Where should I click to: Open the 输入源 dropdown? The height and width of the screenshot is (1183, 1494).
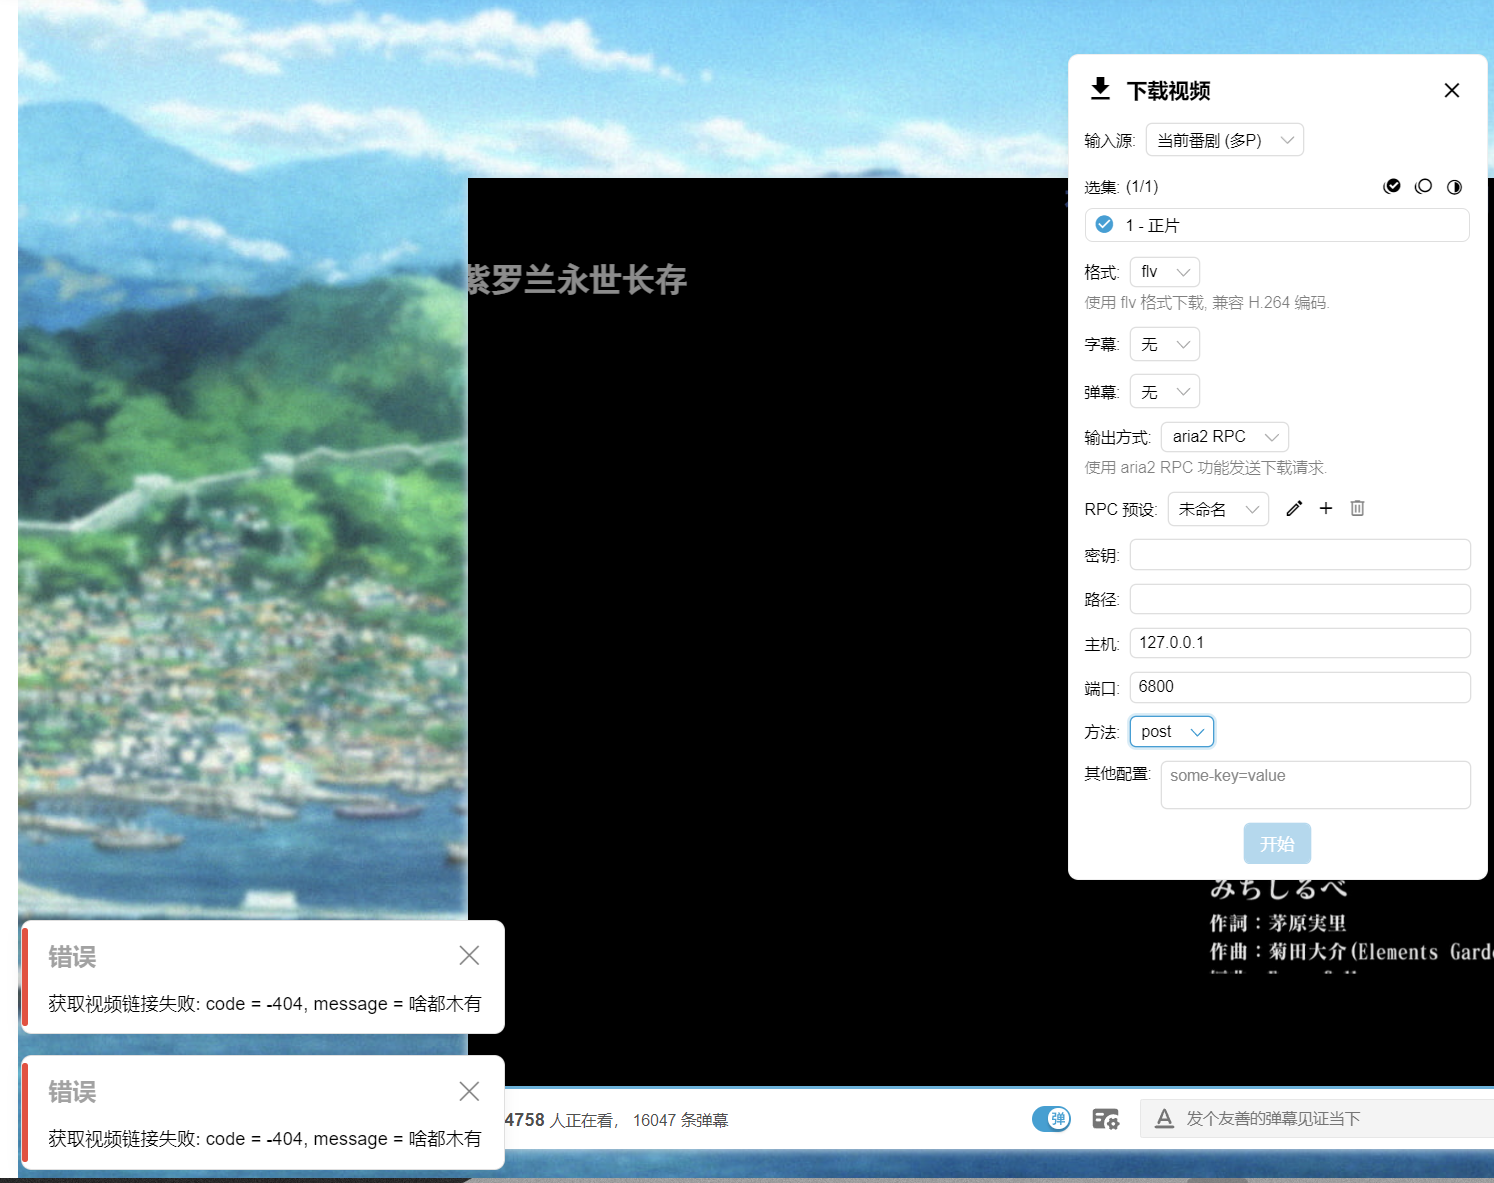tap(1225, 140)
